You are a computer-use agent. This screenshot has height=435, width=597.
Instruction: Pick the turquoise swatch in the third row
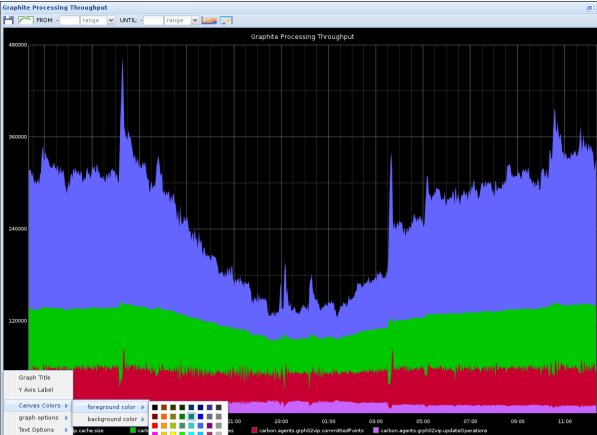coord(192,425)
